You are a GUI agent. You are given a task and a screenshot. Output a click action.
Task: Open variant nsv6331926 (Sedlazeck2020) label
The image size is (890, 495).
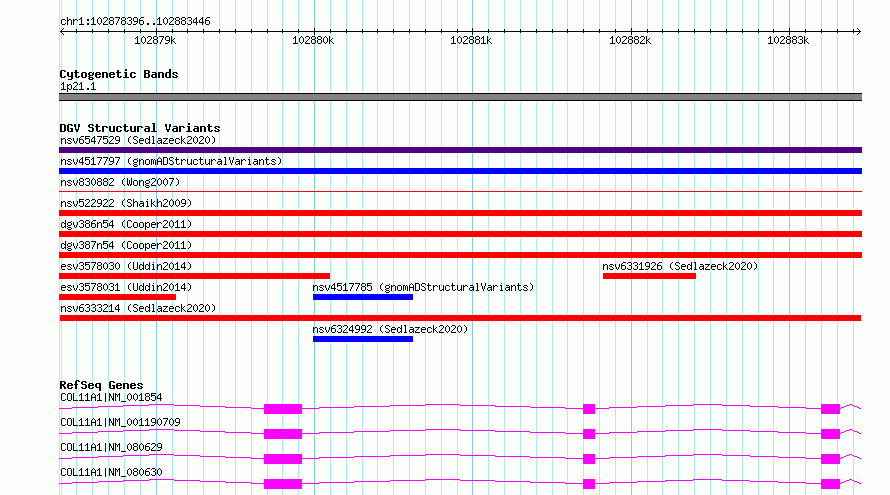pos(680,266)
